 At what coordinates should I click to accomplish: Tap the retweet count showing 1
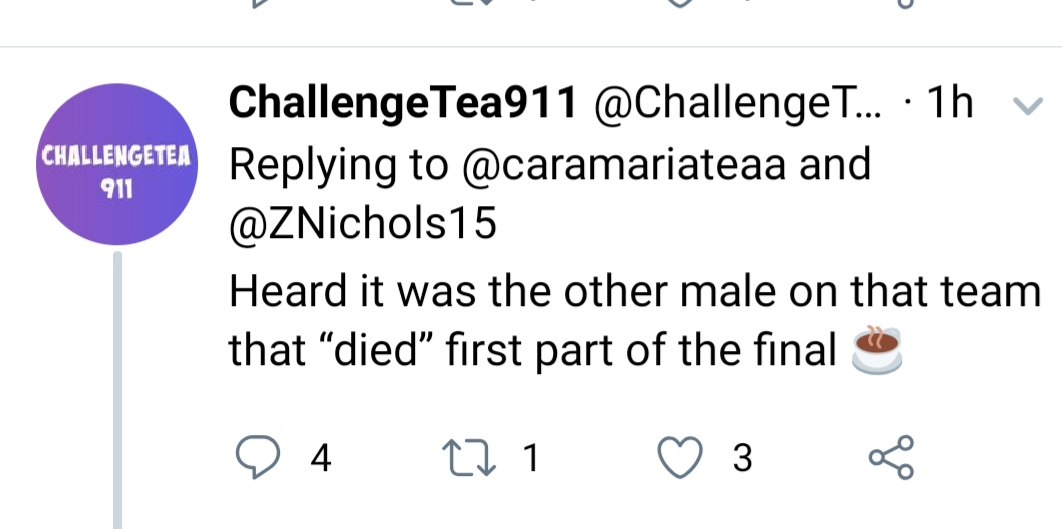point(532,458)
